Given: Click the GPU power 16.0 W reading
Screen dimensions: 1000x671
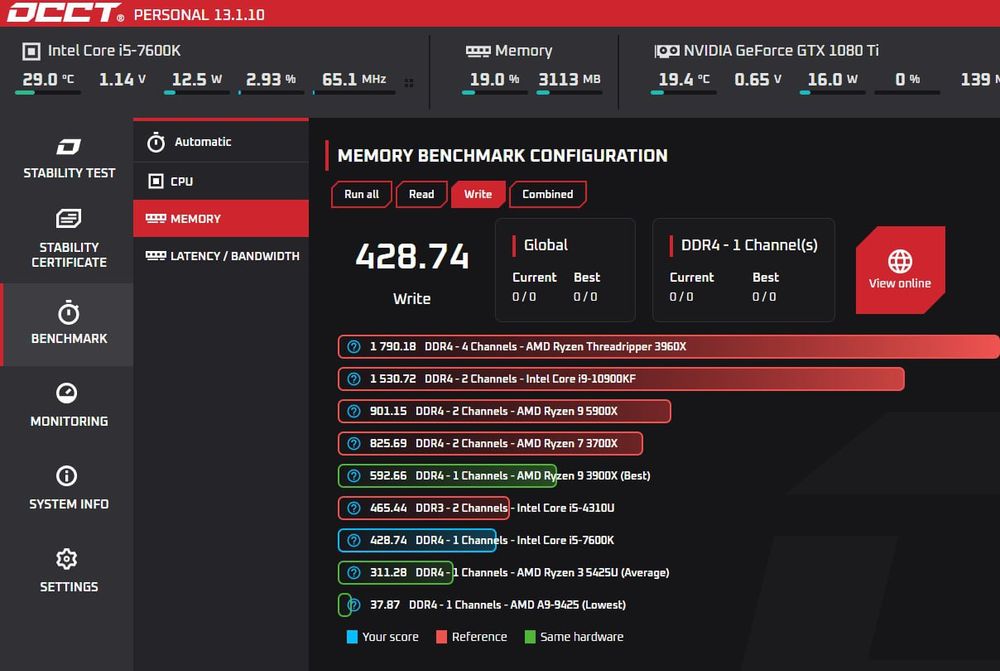Looking at the screenshot, I should tap(832, 80).
